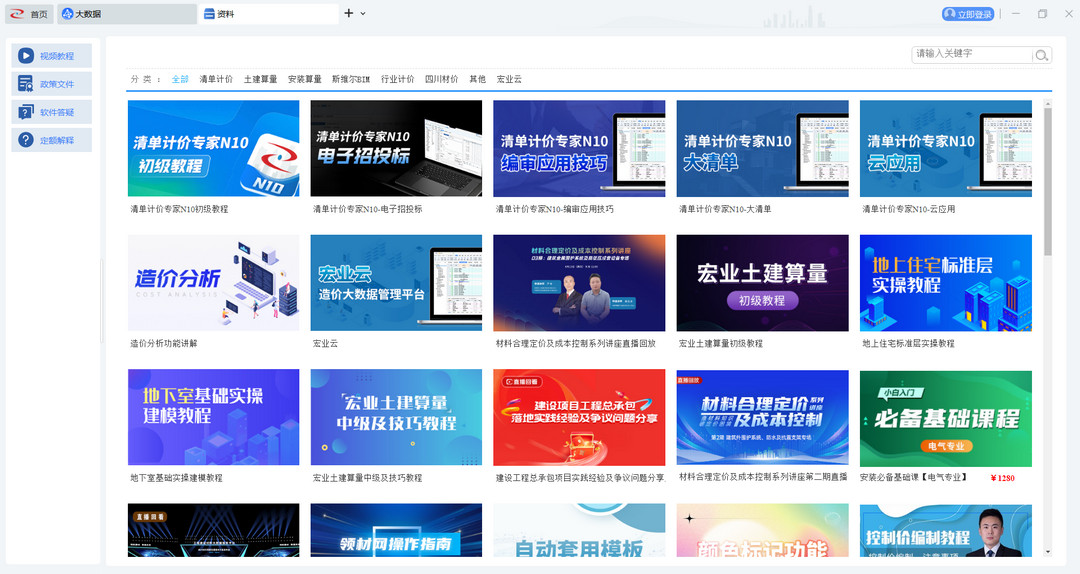Open the 自动套用模板 thumbnail

coord(579,530)
